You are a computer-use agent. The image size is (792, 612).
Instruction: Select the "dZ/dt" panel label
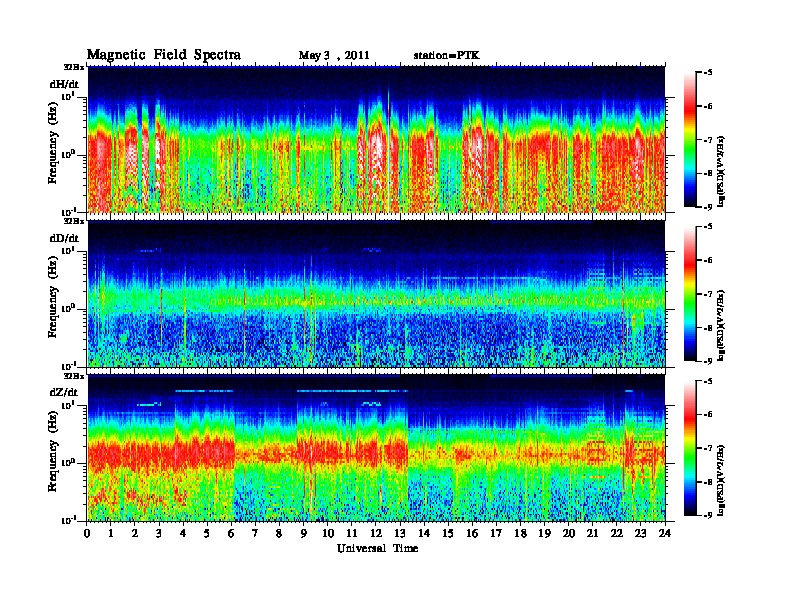[x=64, y=392]
